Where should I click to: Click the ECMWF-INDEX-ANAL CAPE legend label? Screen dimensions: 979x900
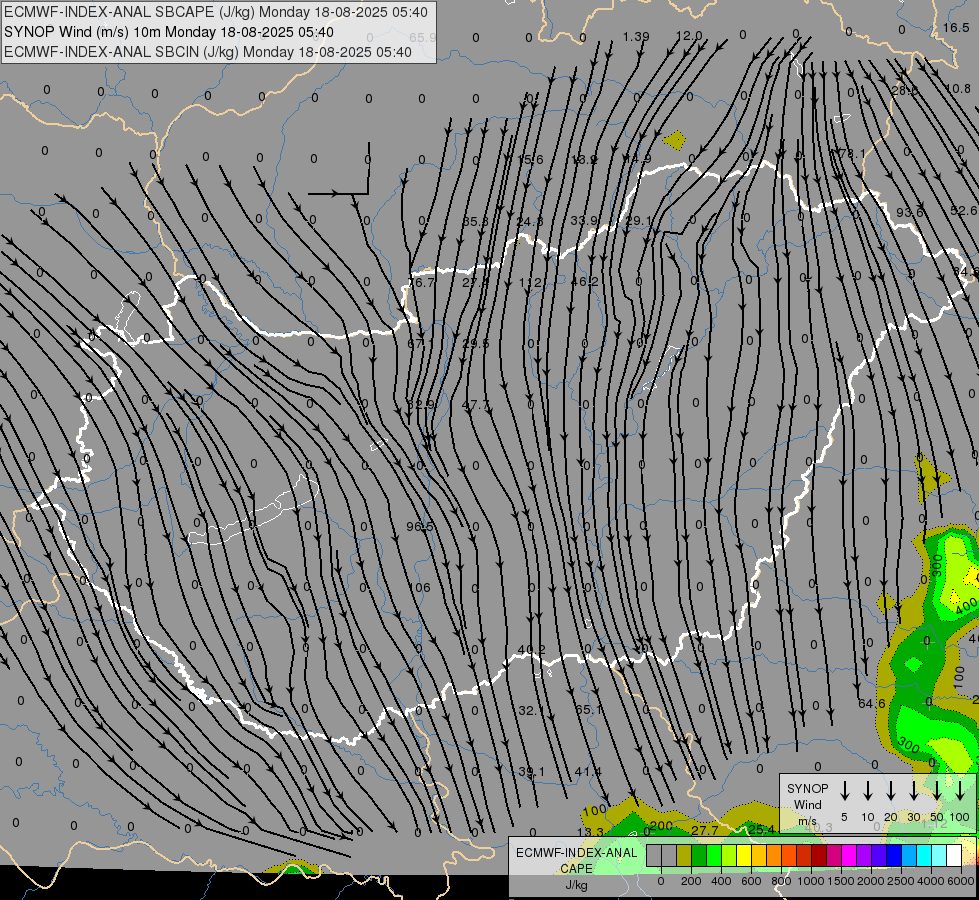(576, 861)
